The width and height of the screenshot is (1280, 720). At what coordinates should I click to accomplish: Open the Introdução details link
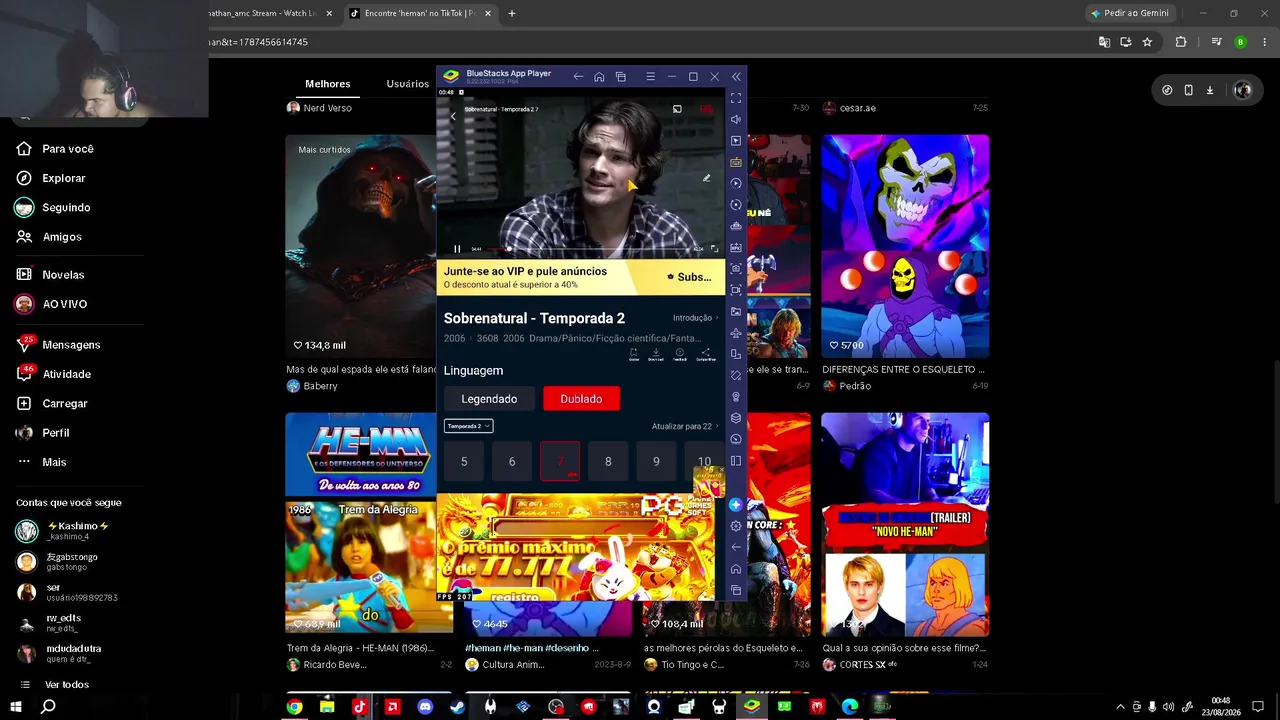[695, 318]
